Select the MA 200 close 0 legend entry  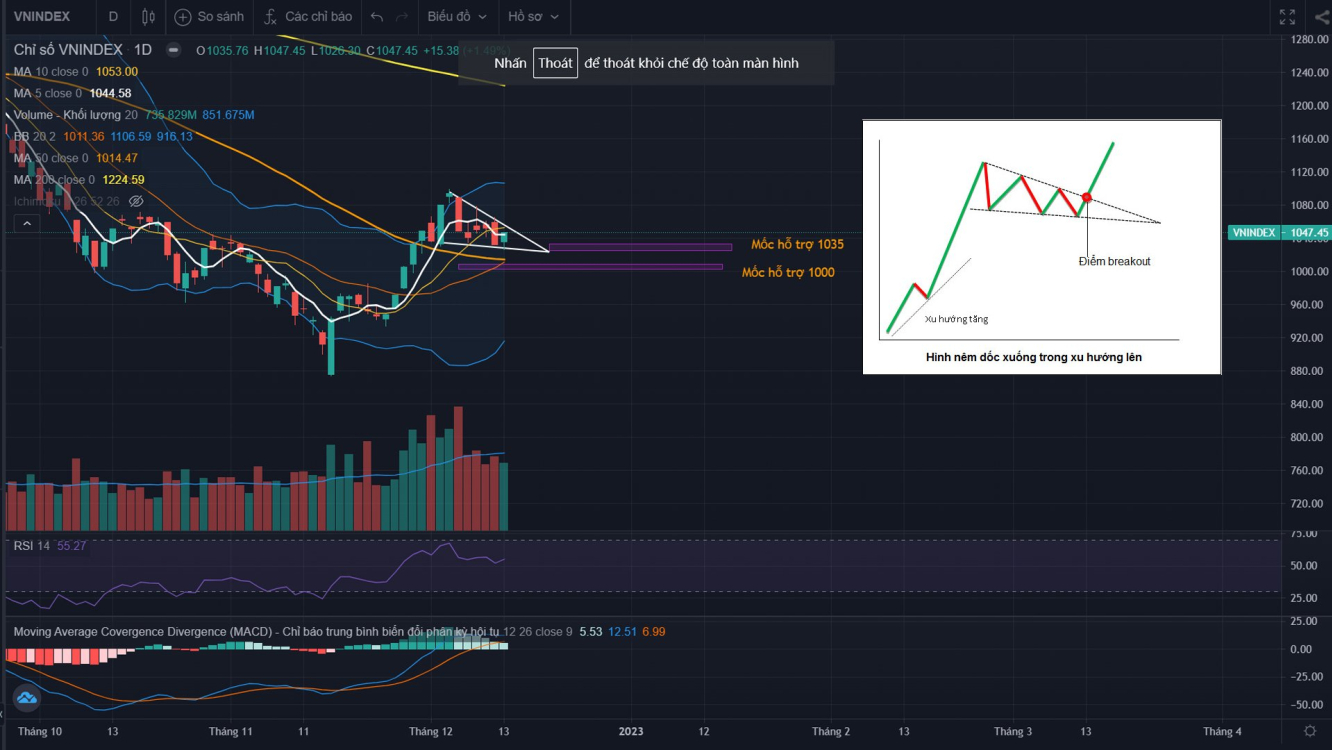(79, 180)
